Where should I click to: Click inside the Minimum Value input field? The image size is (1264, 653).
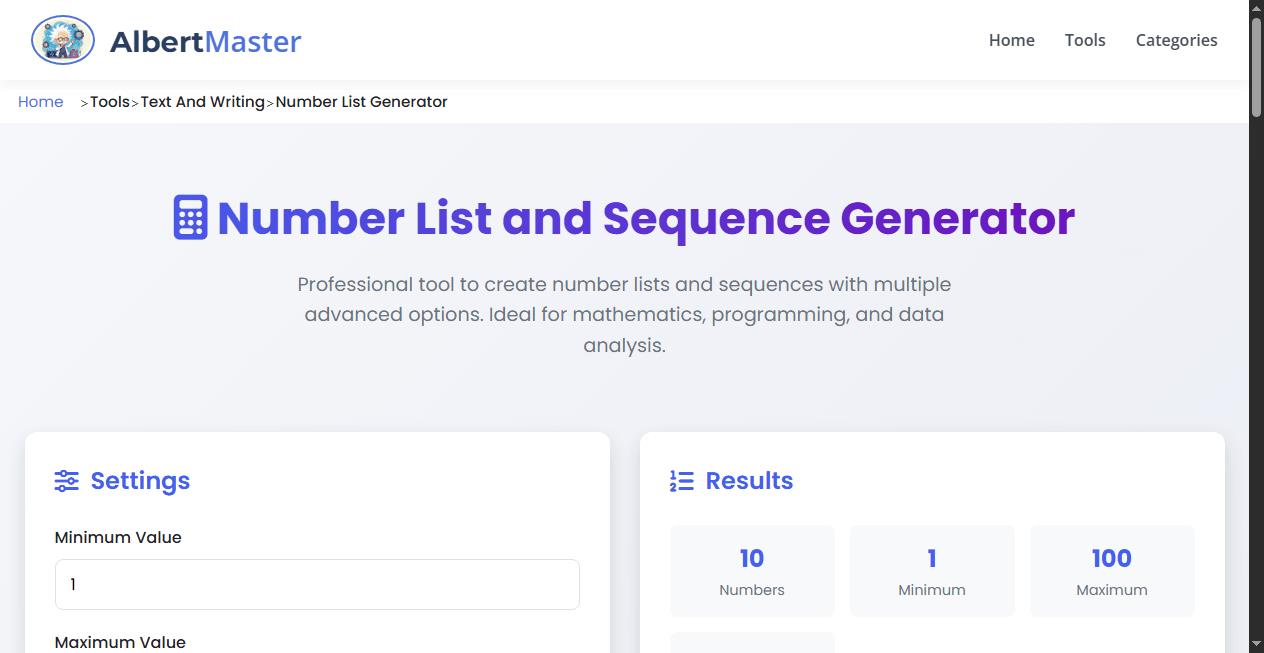pyautogui.click(x=317, y=584)
